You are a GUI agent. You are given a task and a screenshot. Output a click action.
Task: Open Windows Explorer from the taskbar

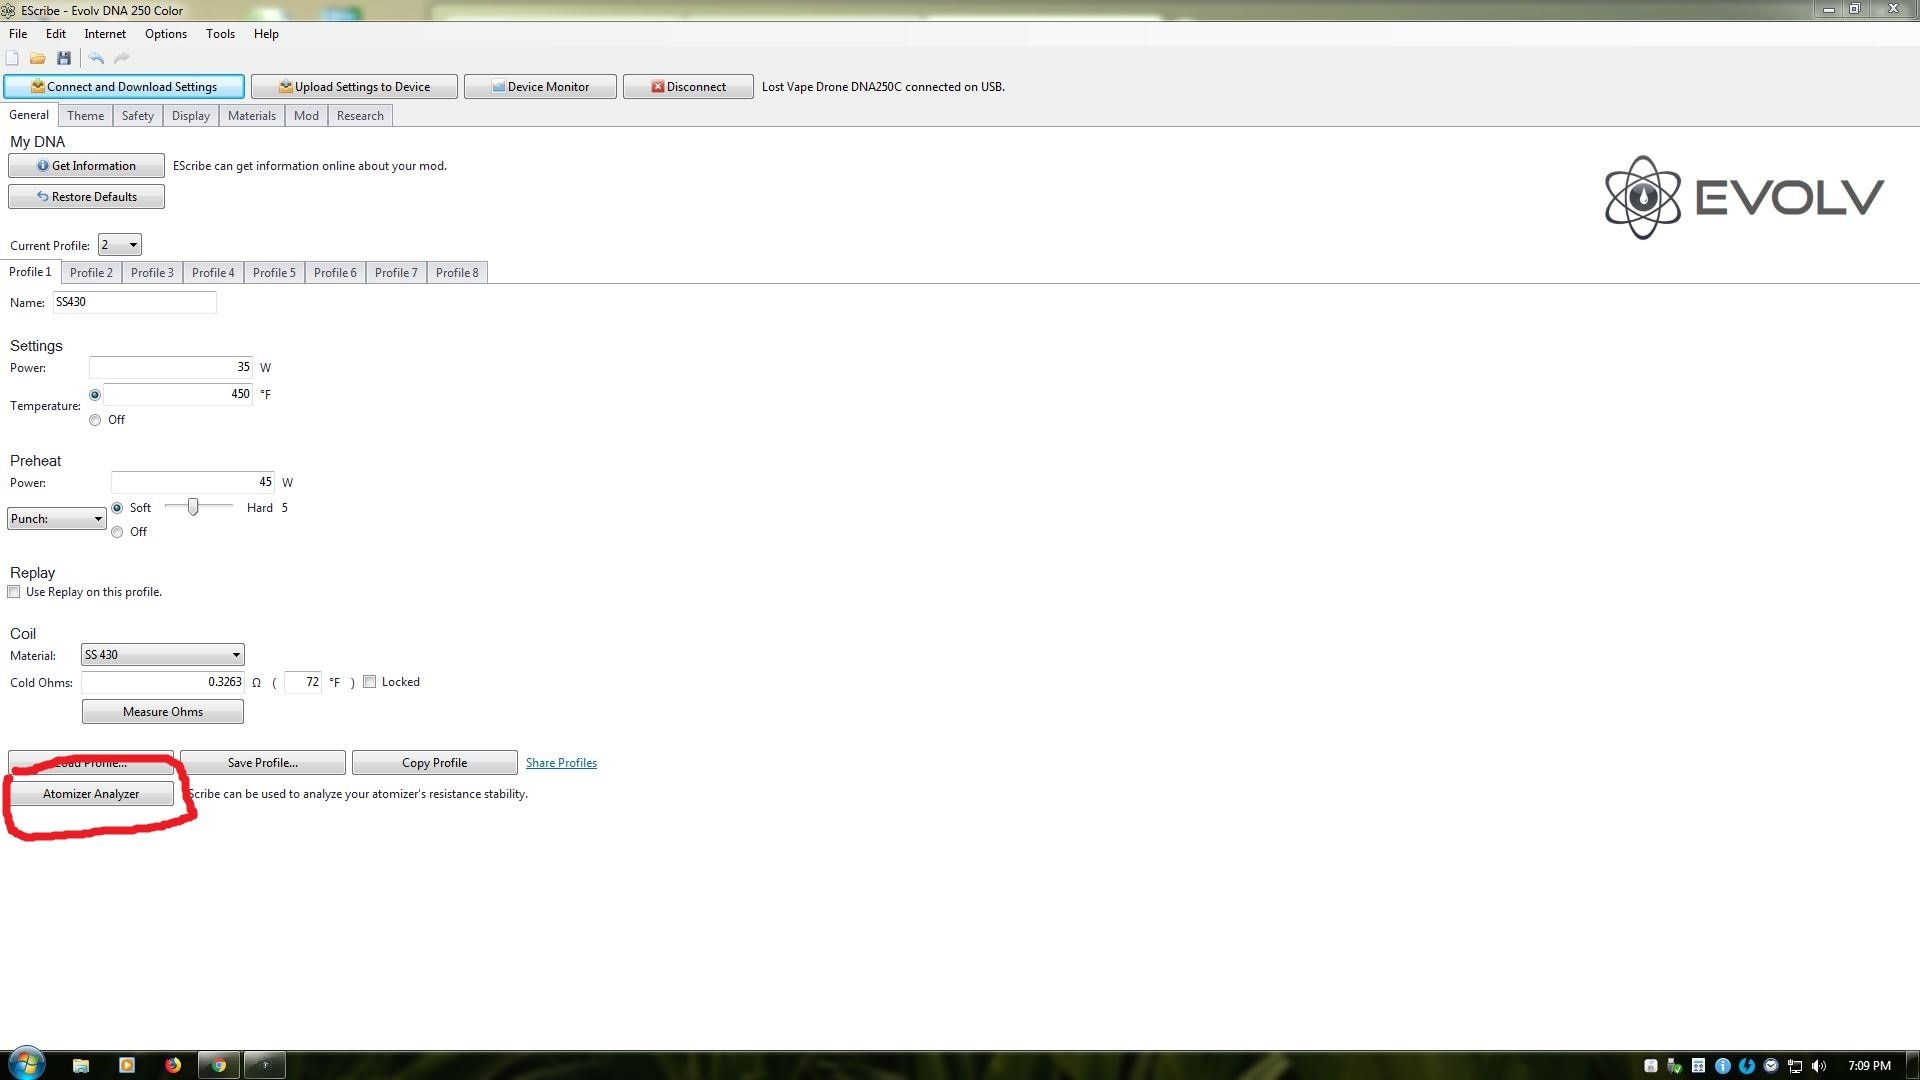click(x=81, y=1065)
